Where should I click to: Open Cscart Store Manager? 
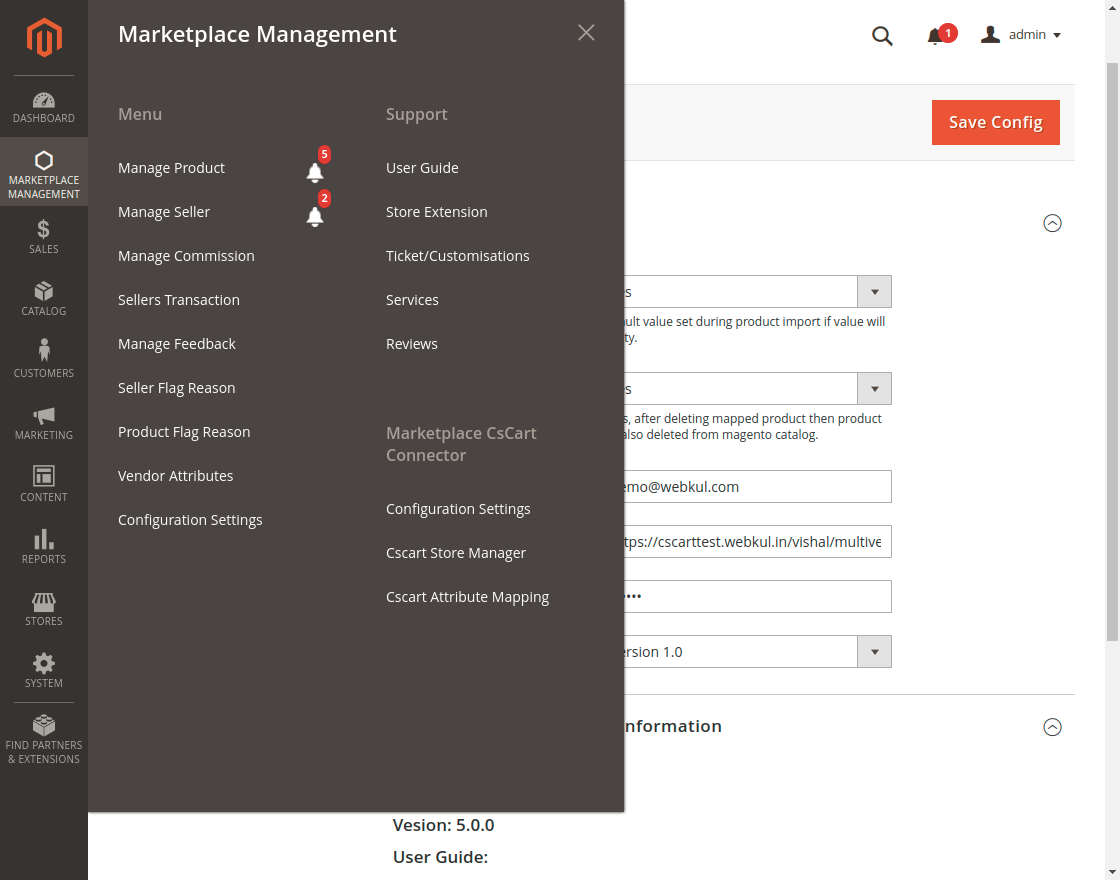click(456, 553)
